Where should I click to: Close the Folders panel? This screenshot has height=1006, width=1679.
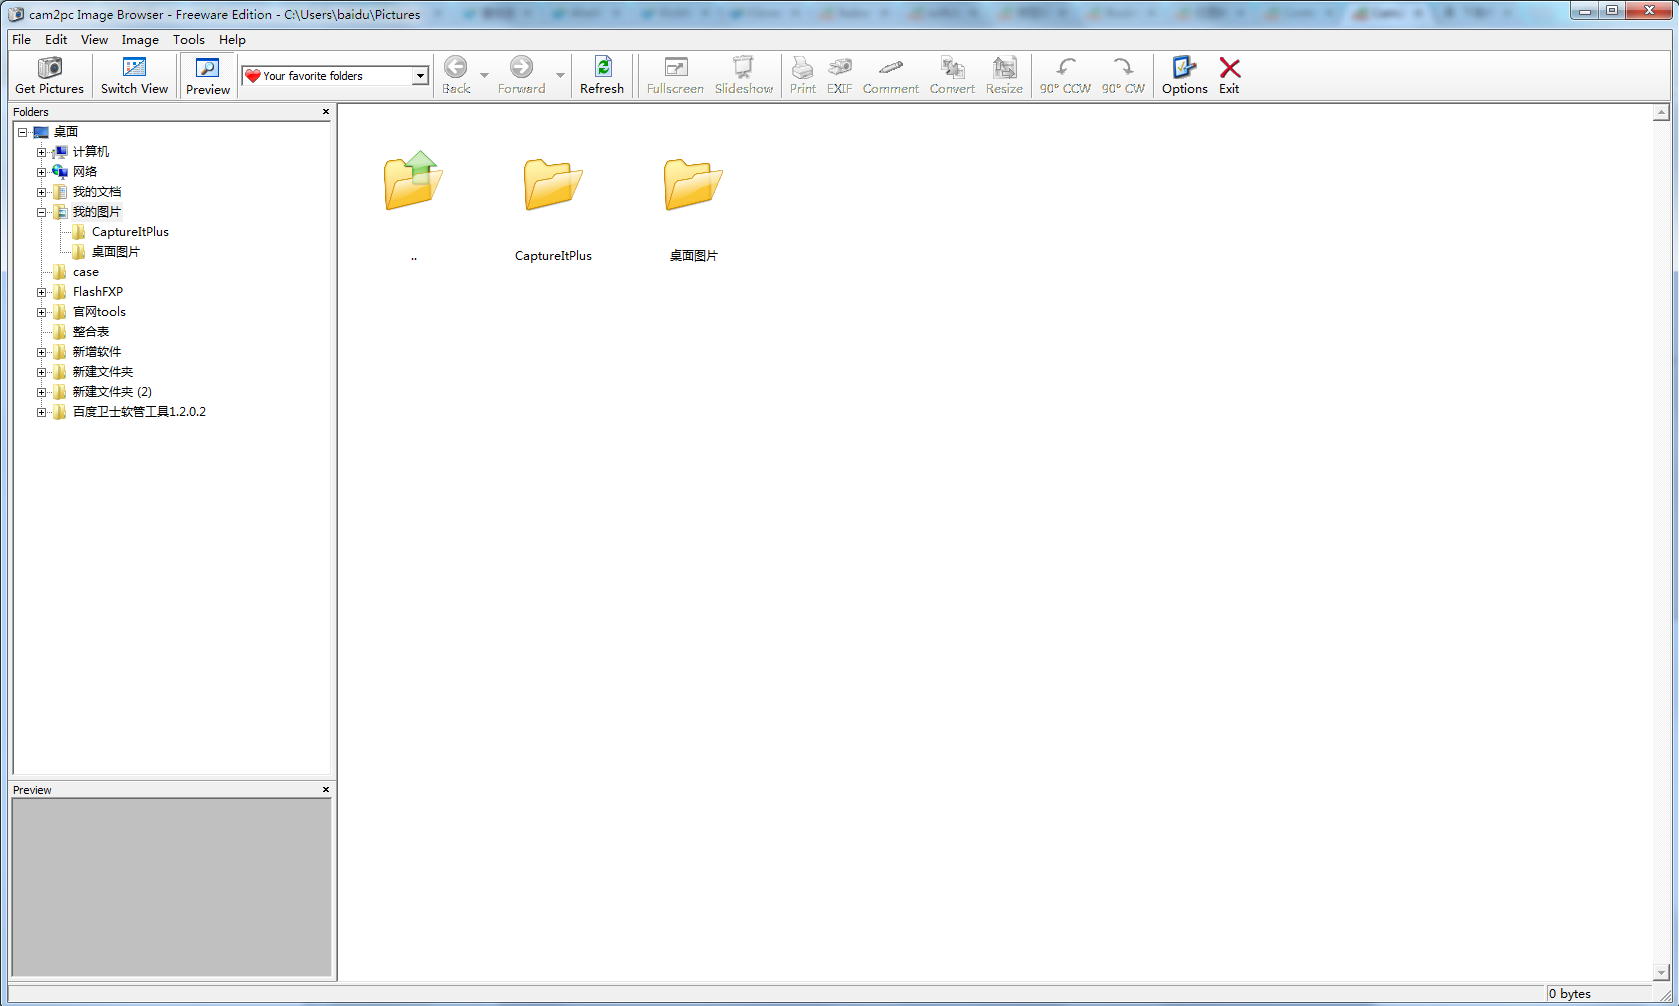pos(326,112)
